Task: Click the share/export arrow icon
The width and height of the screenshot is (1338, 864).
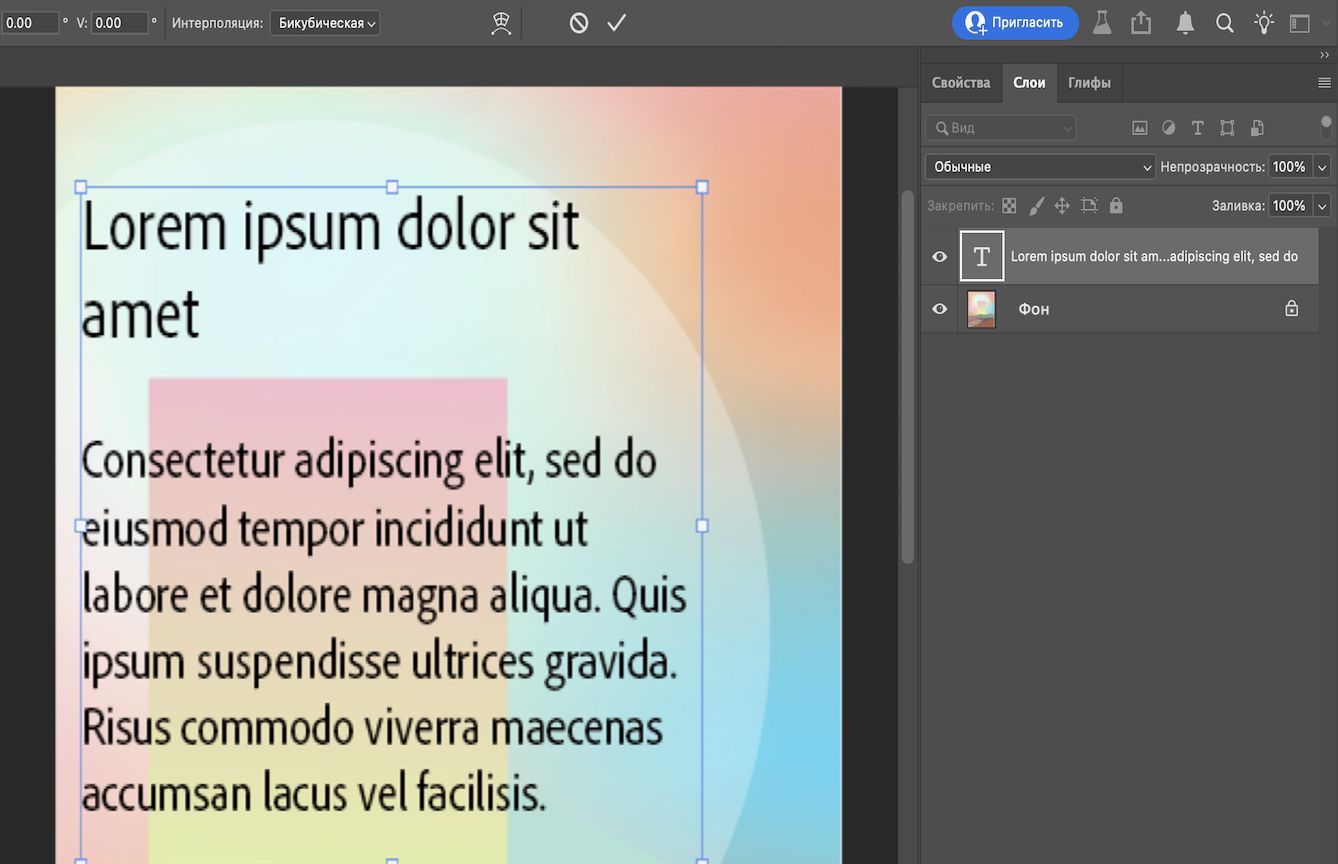Action: 1141,21
